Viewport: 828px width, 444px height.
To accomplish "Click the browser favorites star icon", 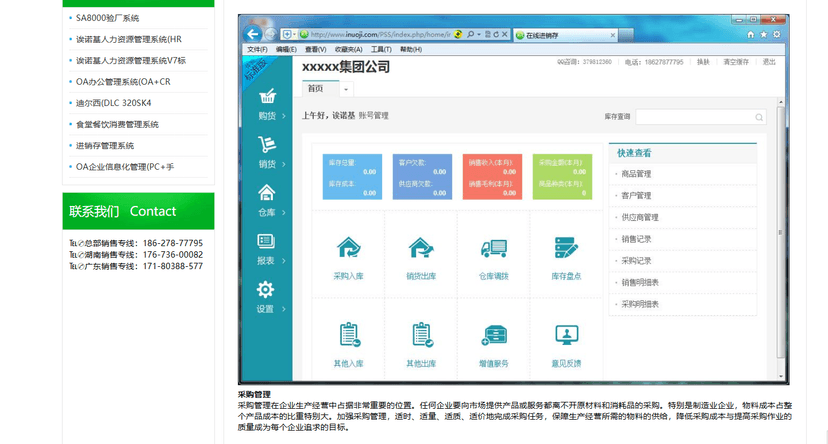I will (x=764, y=34).
